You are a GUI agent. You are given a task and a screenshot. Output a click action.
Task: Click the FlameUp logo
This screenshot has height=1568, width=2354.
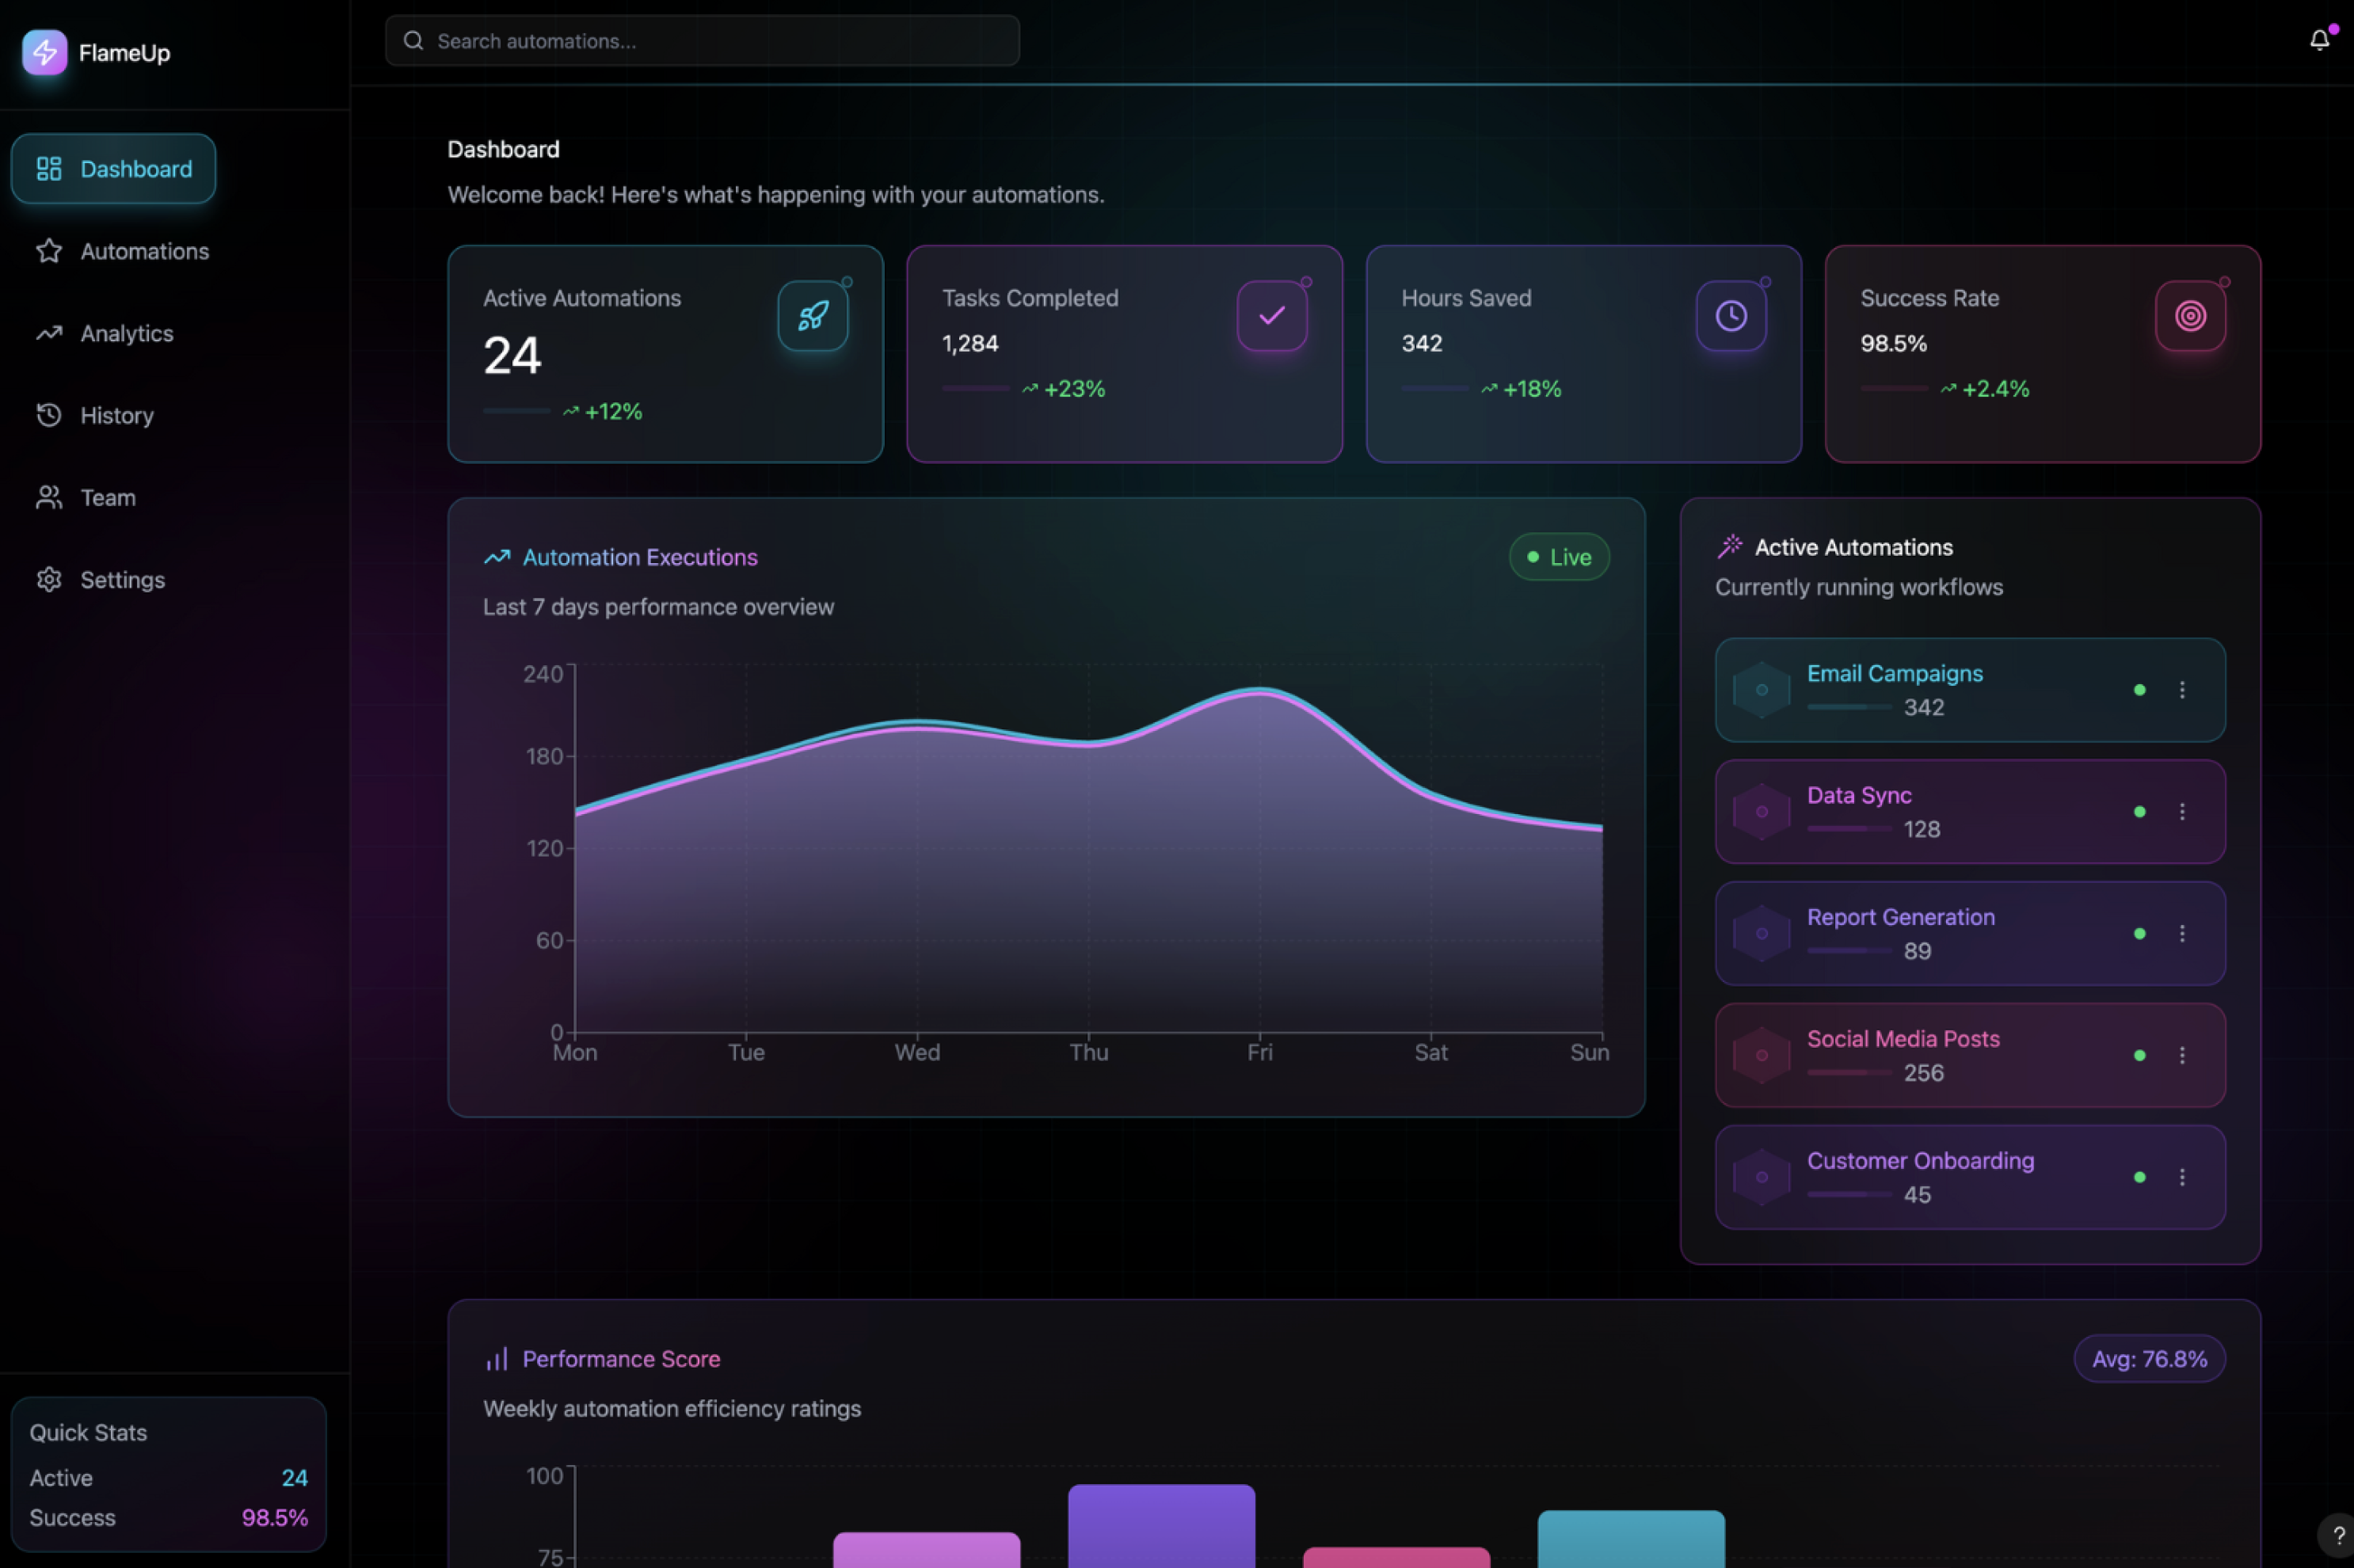44,52
